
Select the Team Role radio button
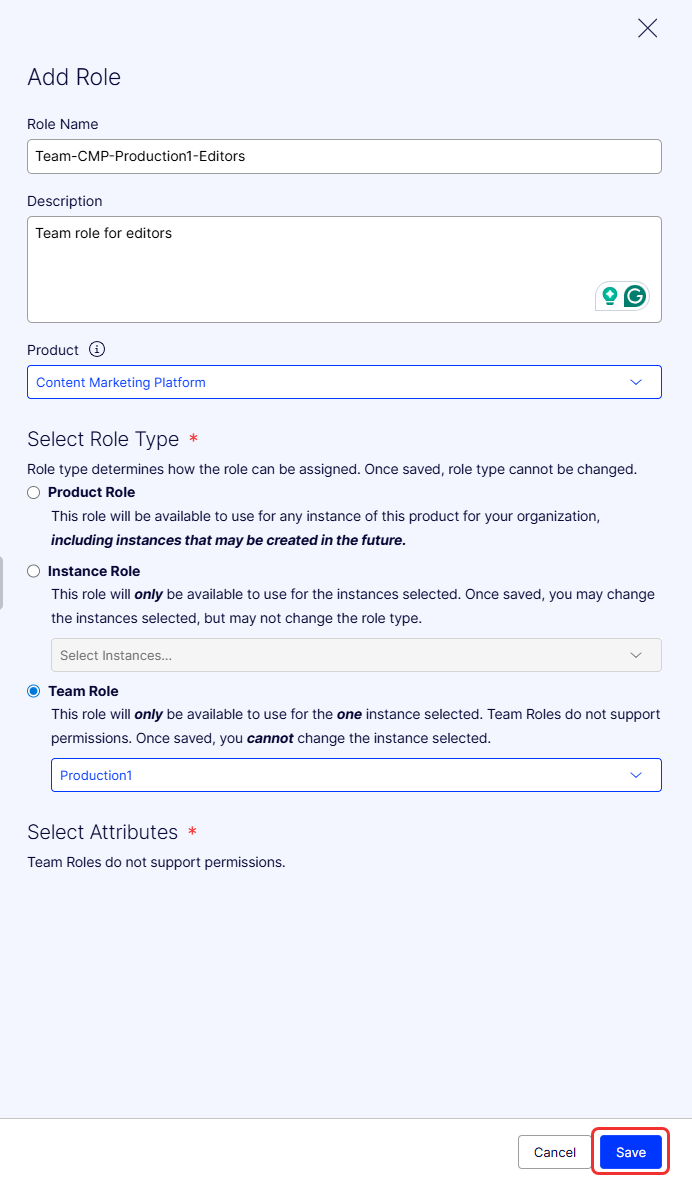tap(33, 691)
